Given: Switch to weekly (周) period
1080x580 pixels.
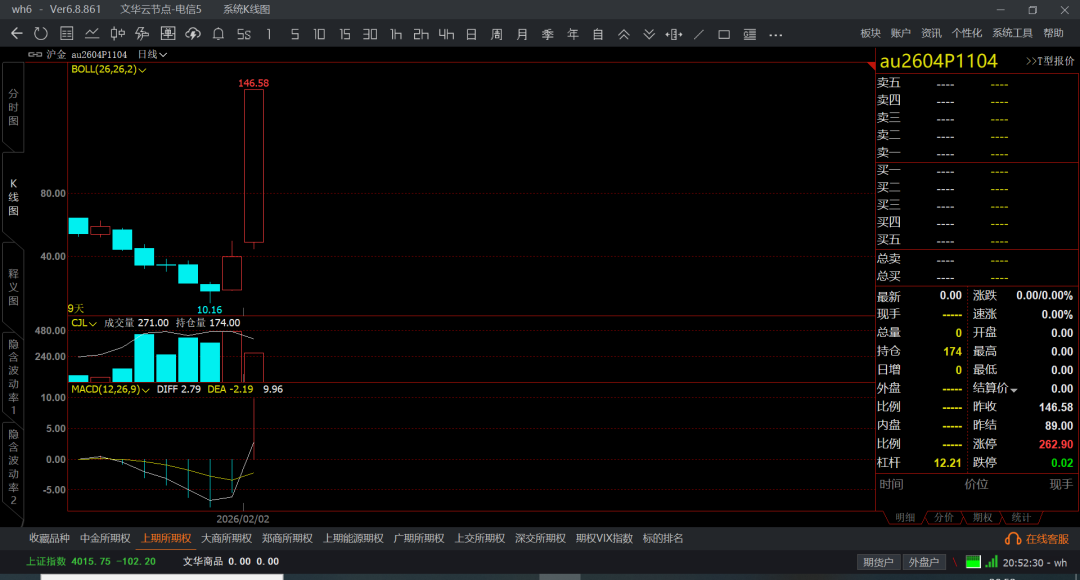Looking at the screenshot, I should [497, 34].
